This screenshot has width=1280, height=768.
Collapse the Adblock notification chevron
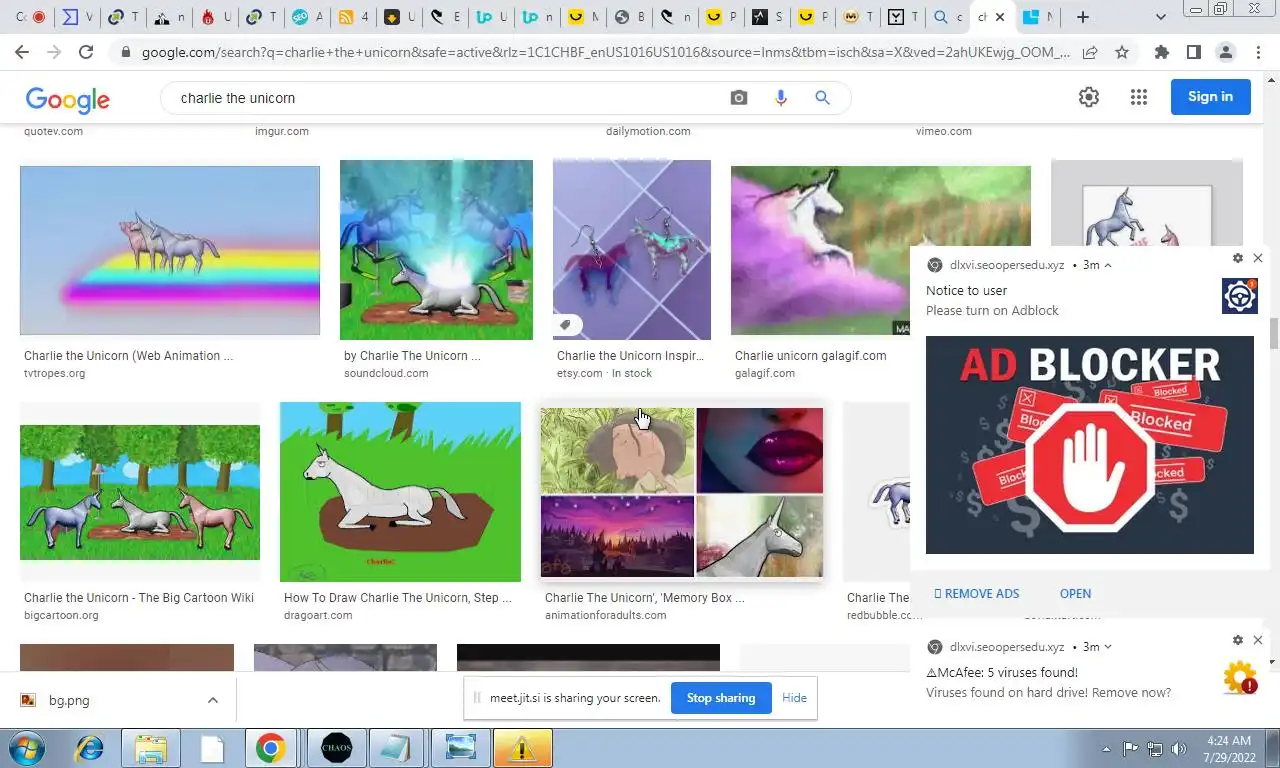[x=1108, y=265]
